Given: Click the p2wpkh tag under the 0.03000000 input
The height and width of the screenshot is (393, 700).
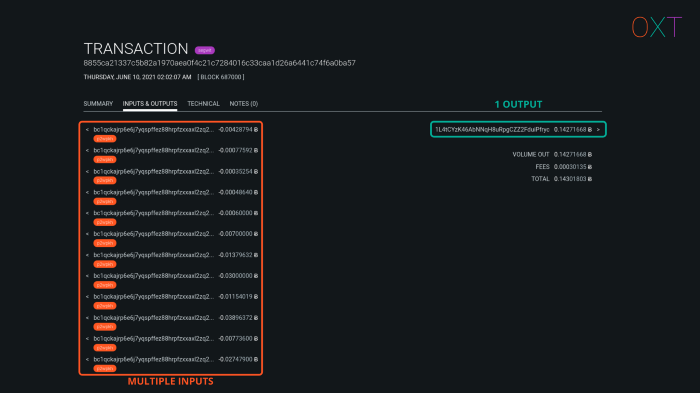Looking at the screenshot, I should point(105,285).
